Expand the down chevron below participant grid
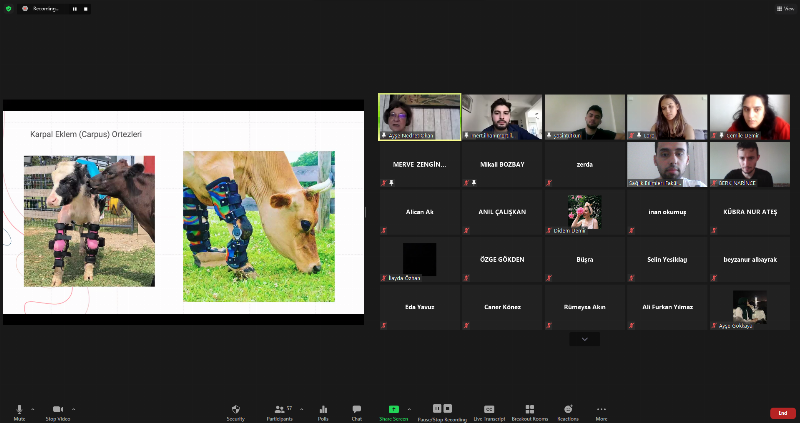This screenshot has width=800, height=423. (x=584, y=339)
